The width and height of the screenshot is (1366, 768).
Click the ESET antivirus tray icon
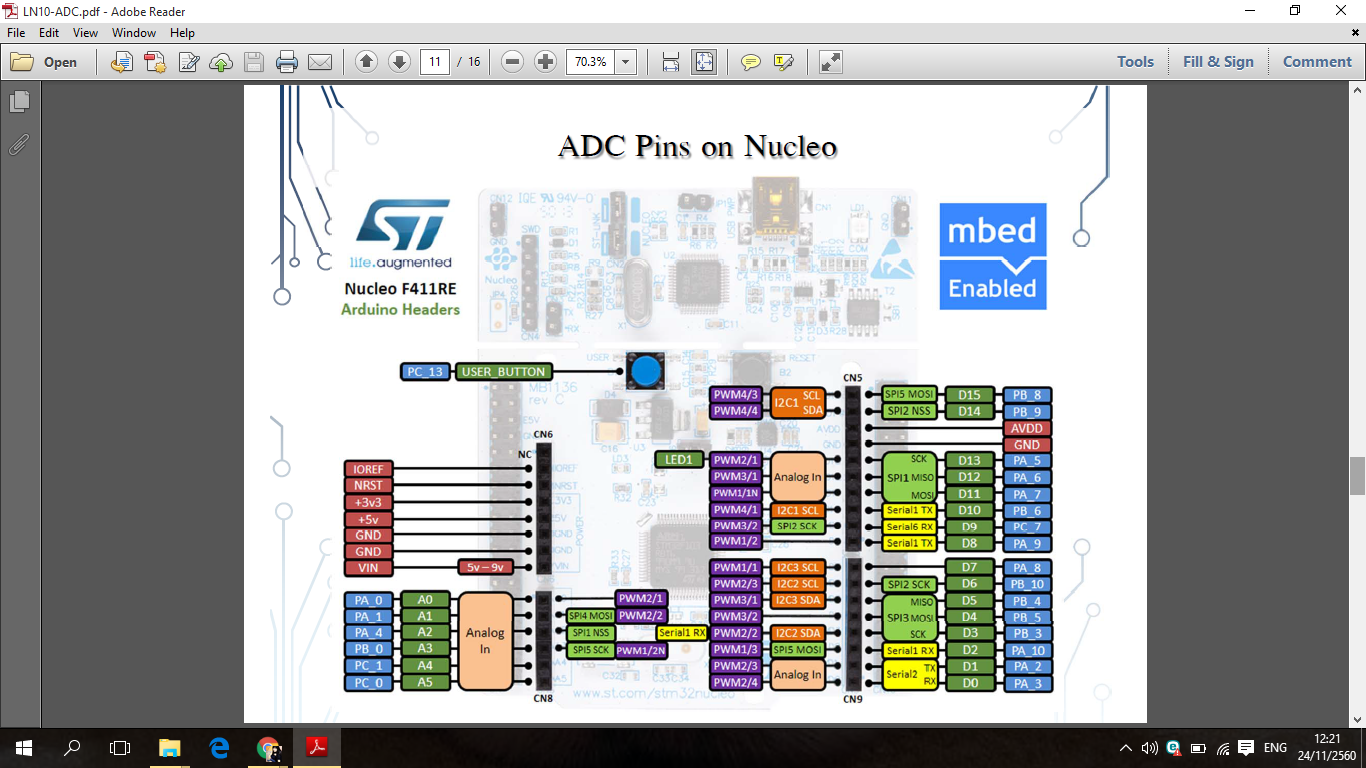pos(1173,748)
